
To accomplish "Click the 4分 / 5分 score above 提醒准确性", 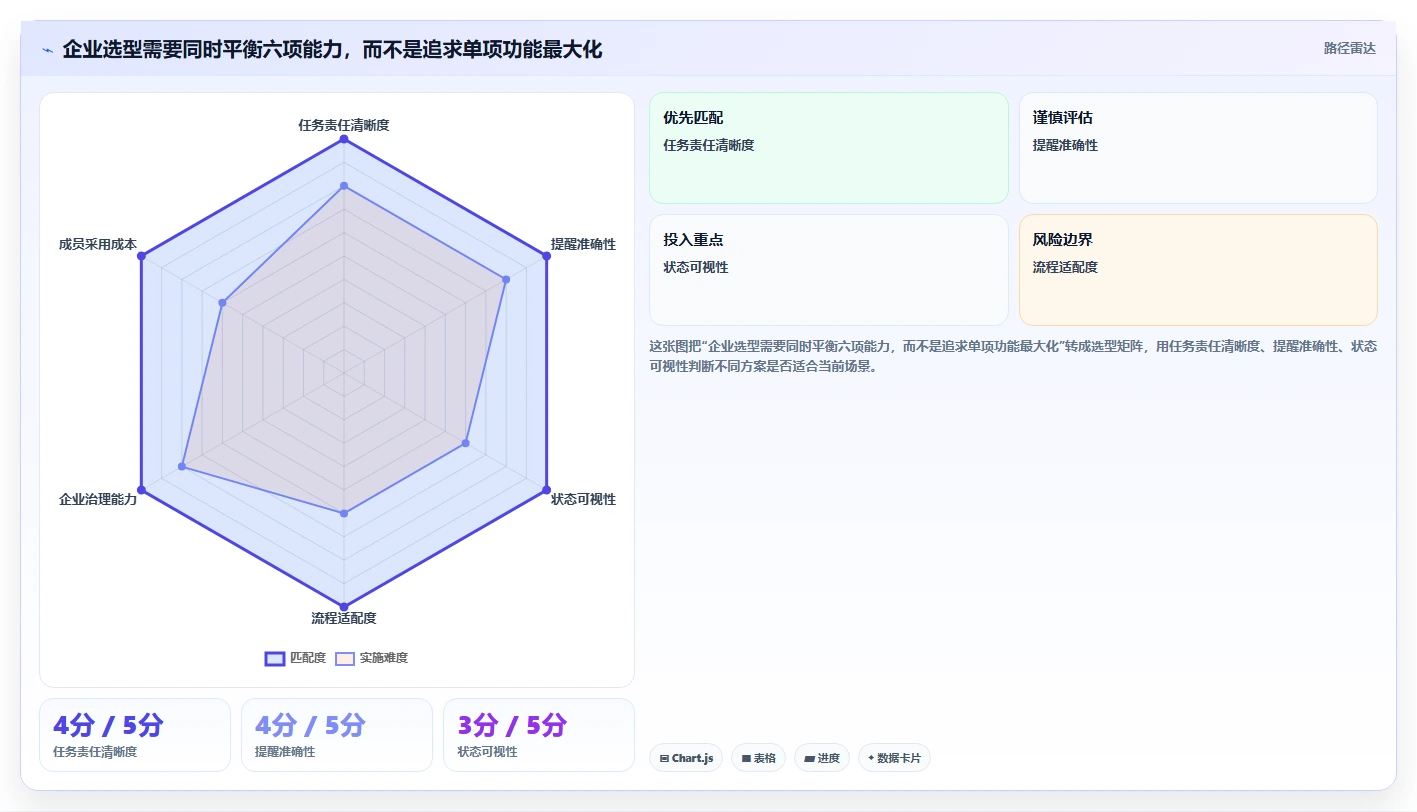I will [310, 725].
